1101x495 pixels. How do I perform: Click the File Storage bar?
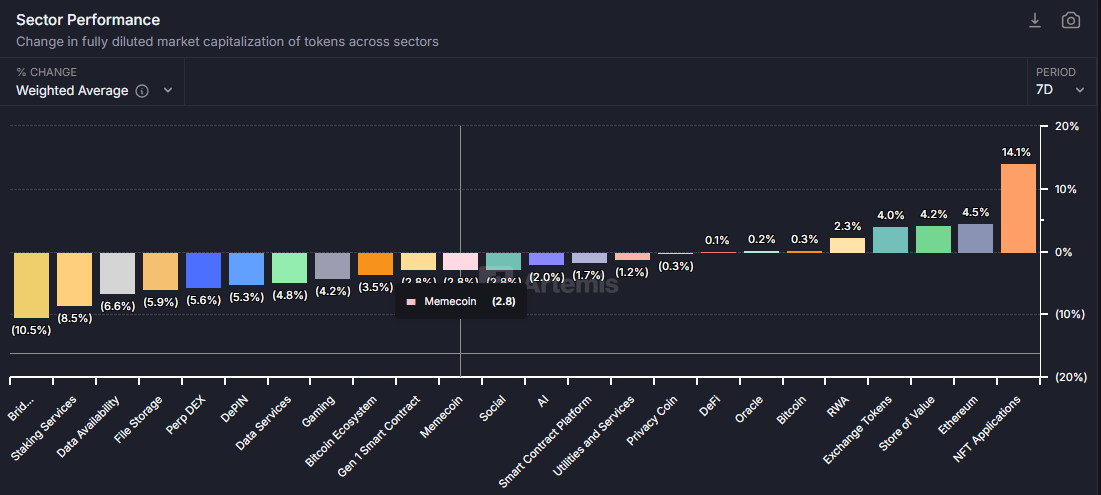160,270
